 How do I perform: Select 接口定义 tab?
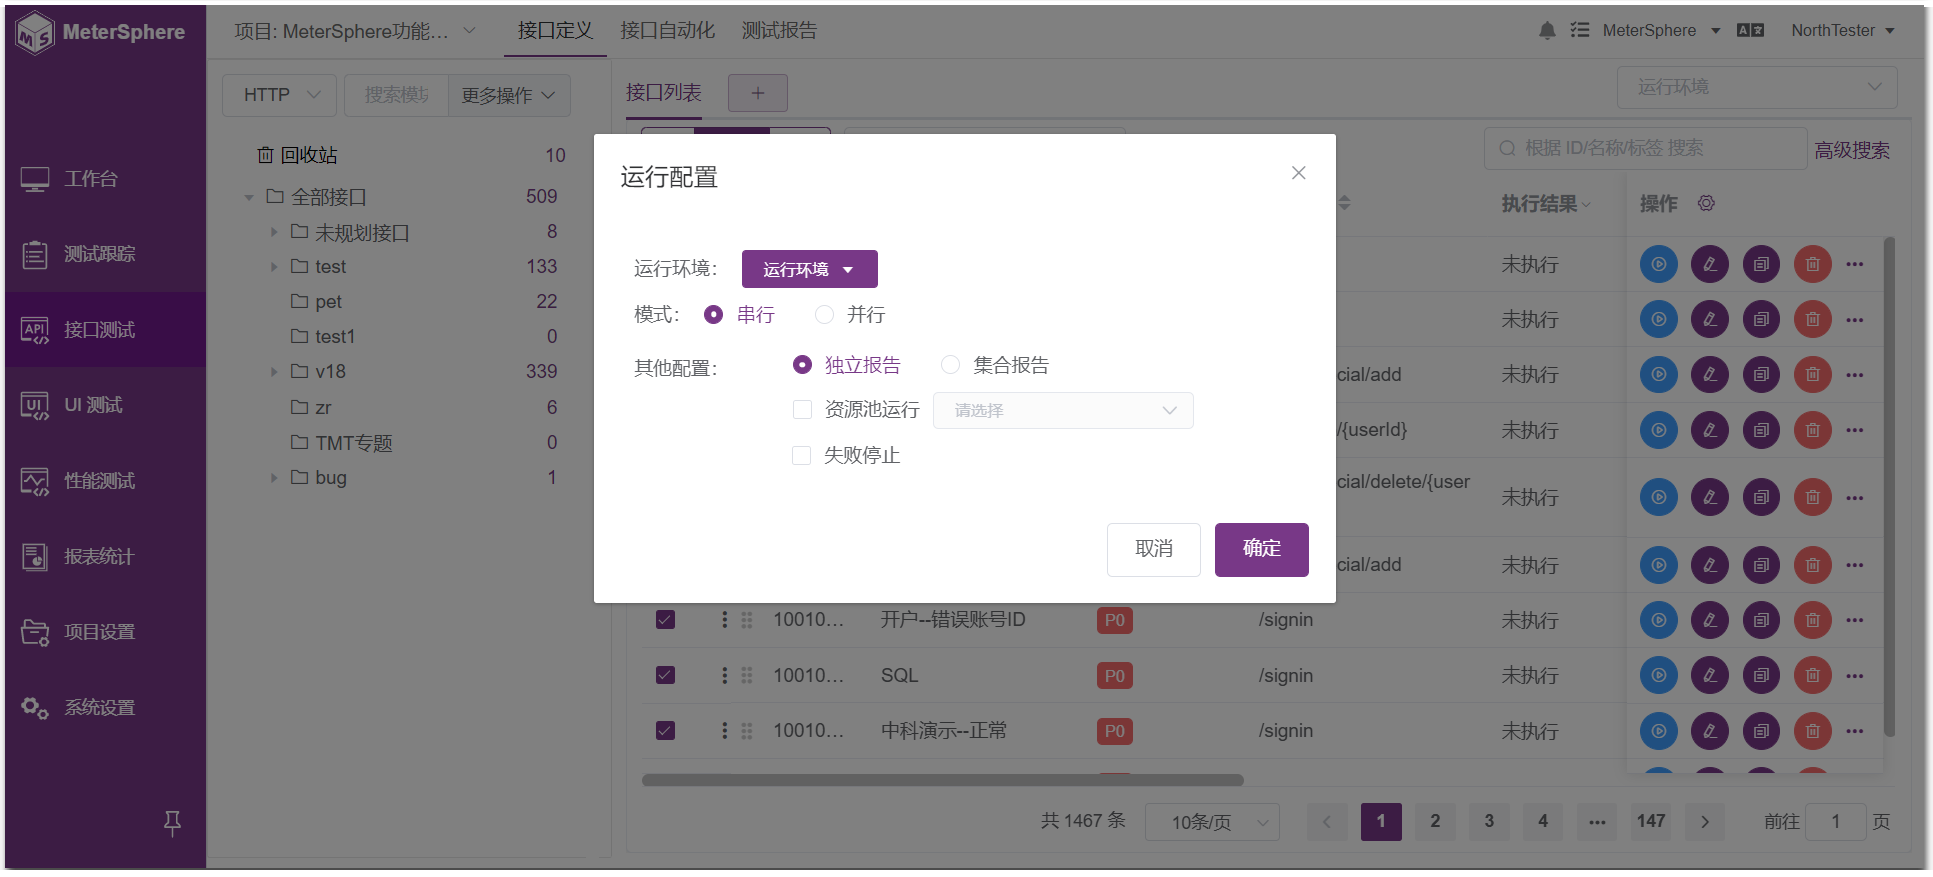point(555,31)
